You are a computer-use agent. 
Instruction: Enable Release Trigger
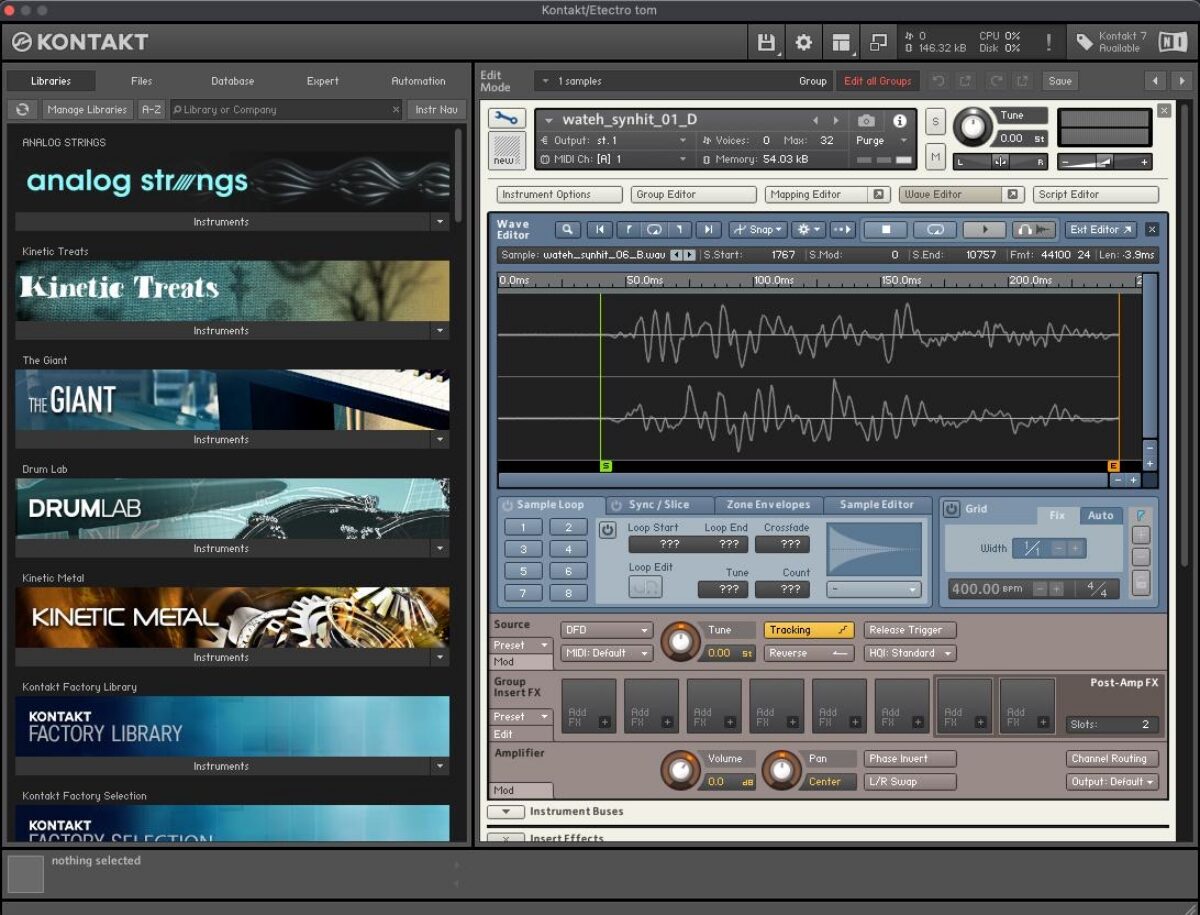click(910, 630)
